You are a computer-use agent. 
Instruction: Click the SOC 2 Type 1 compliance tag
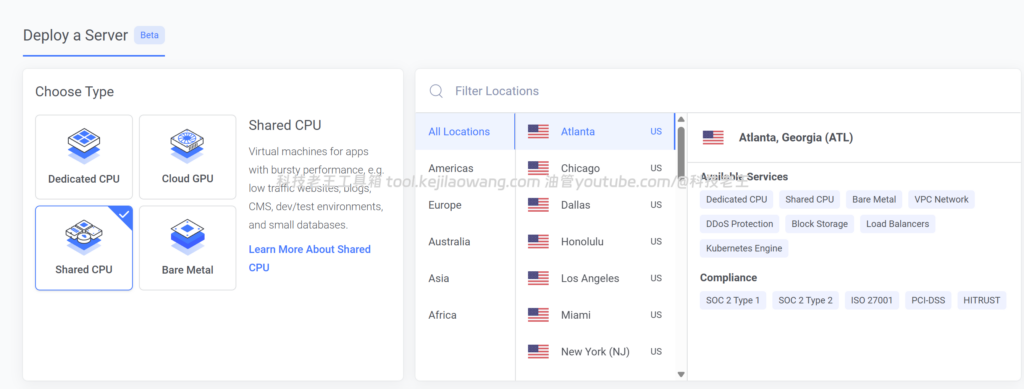pyautogui.click(x=733, y=301)
